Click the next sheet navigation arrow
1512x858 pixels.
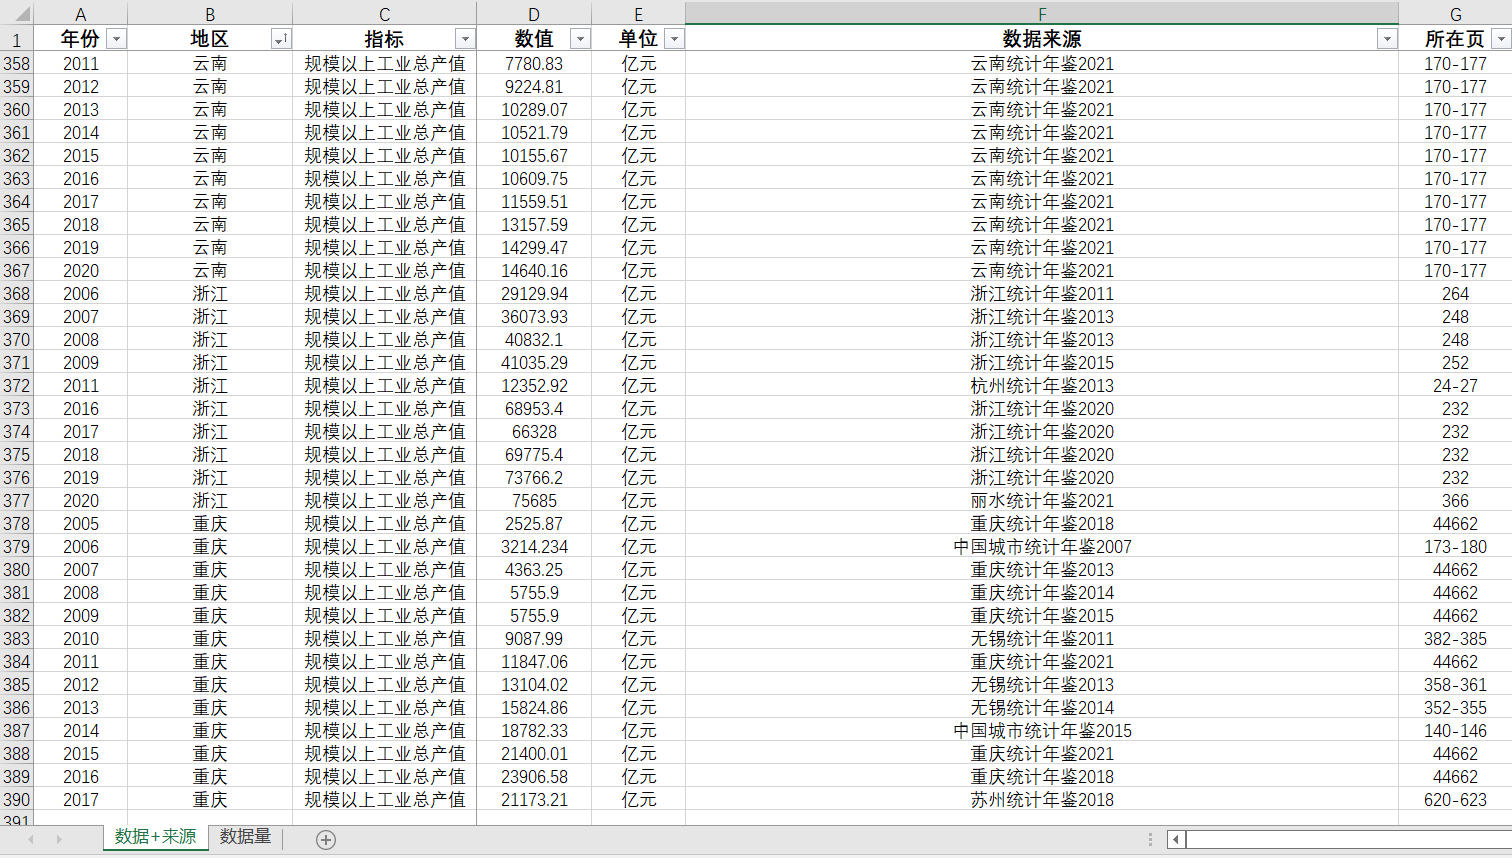[59, 839]
